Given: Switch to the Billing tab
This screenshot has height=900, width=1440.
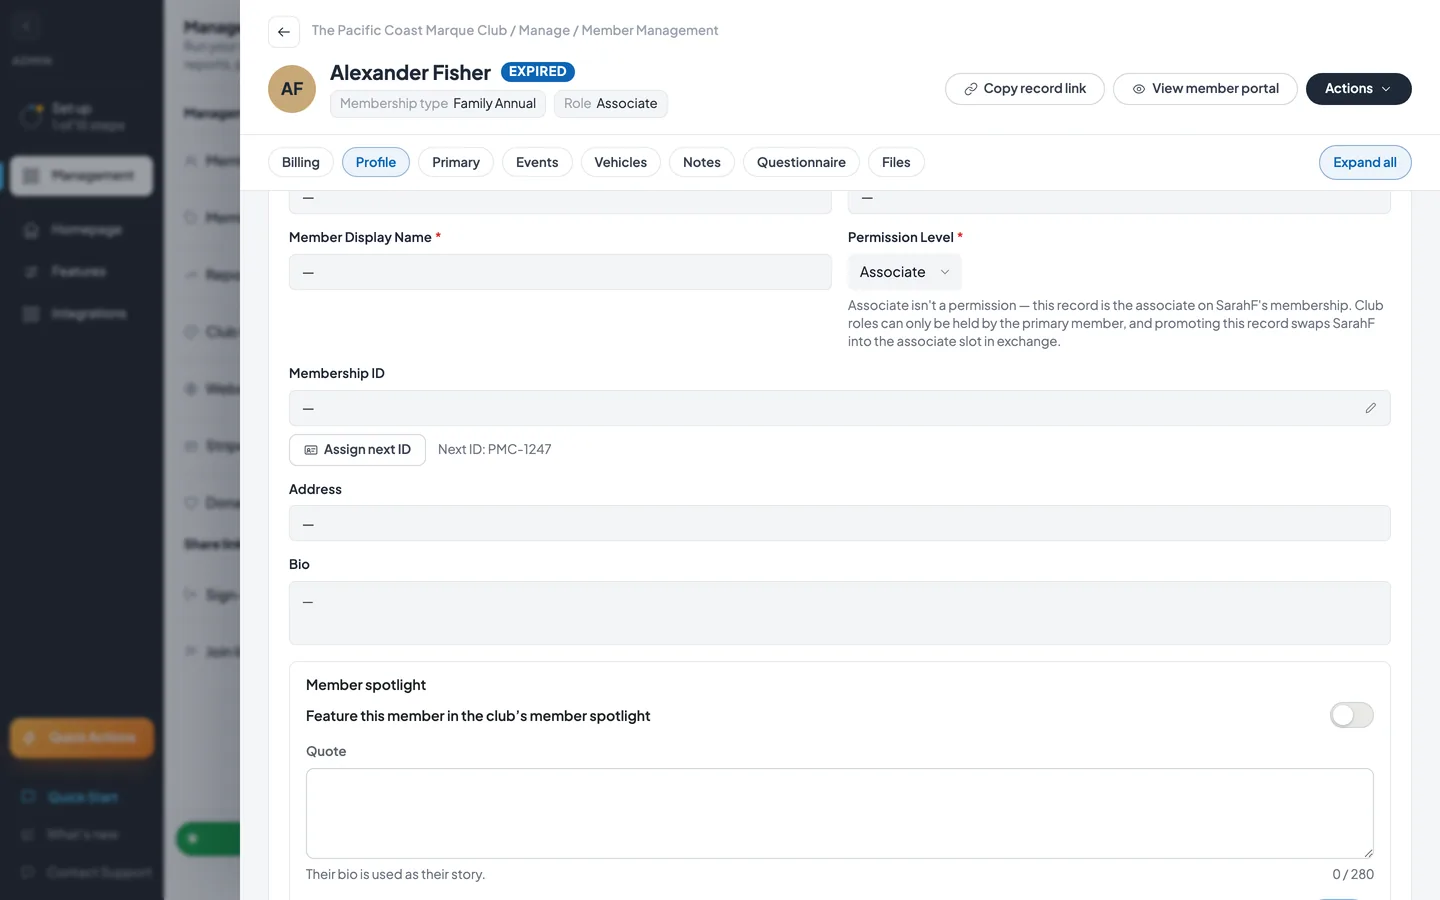Looking at the screenshot, I should (301, 162).
